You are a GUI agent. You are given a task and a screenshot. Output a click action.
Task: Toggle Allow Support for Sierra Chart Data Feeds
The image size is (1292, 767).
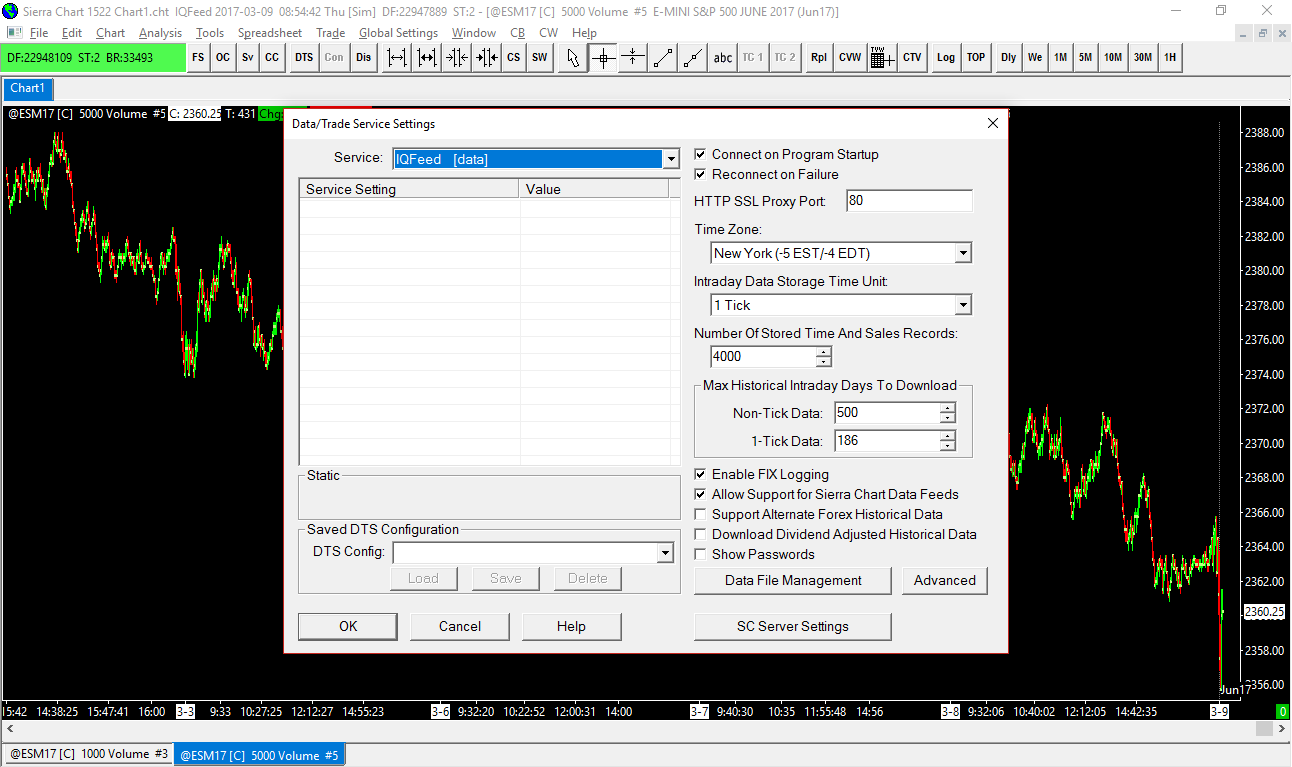[x=701, y=495]
